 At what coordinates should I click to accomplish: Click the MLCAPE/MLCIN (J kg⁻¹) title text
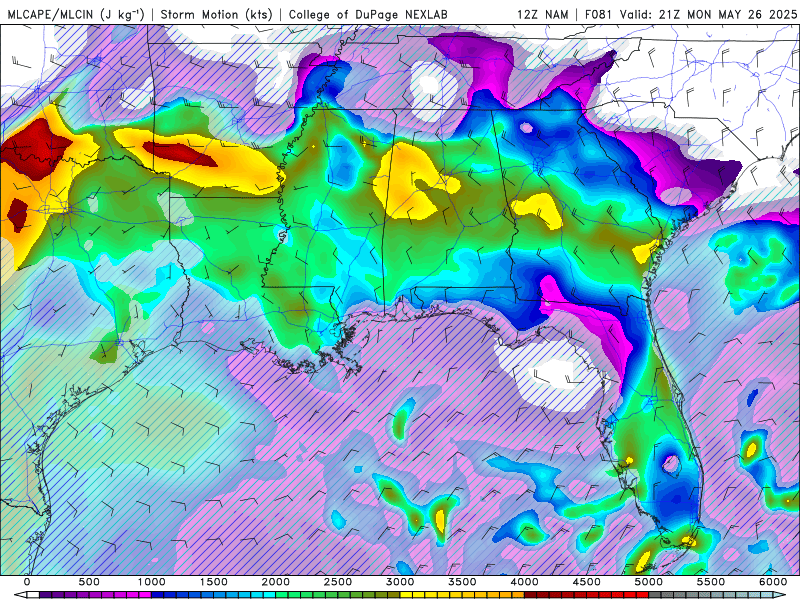coord(76,14)
